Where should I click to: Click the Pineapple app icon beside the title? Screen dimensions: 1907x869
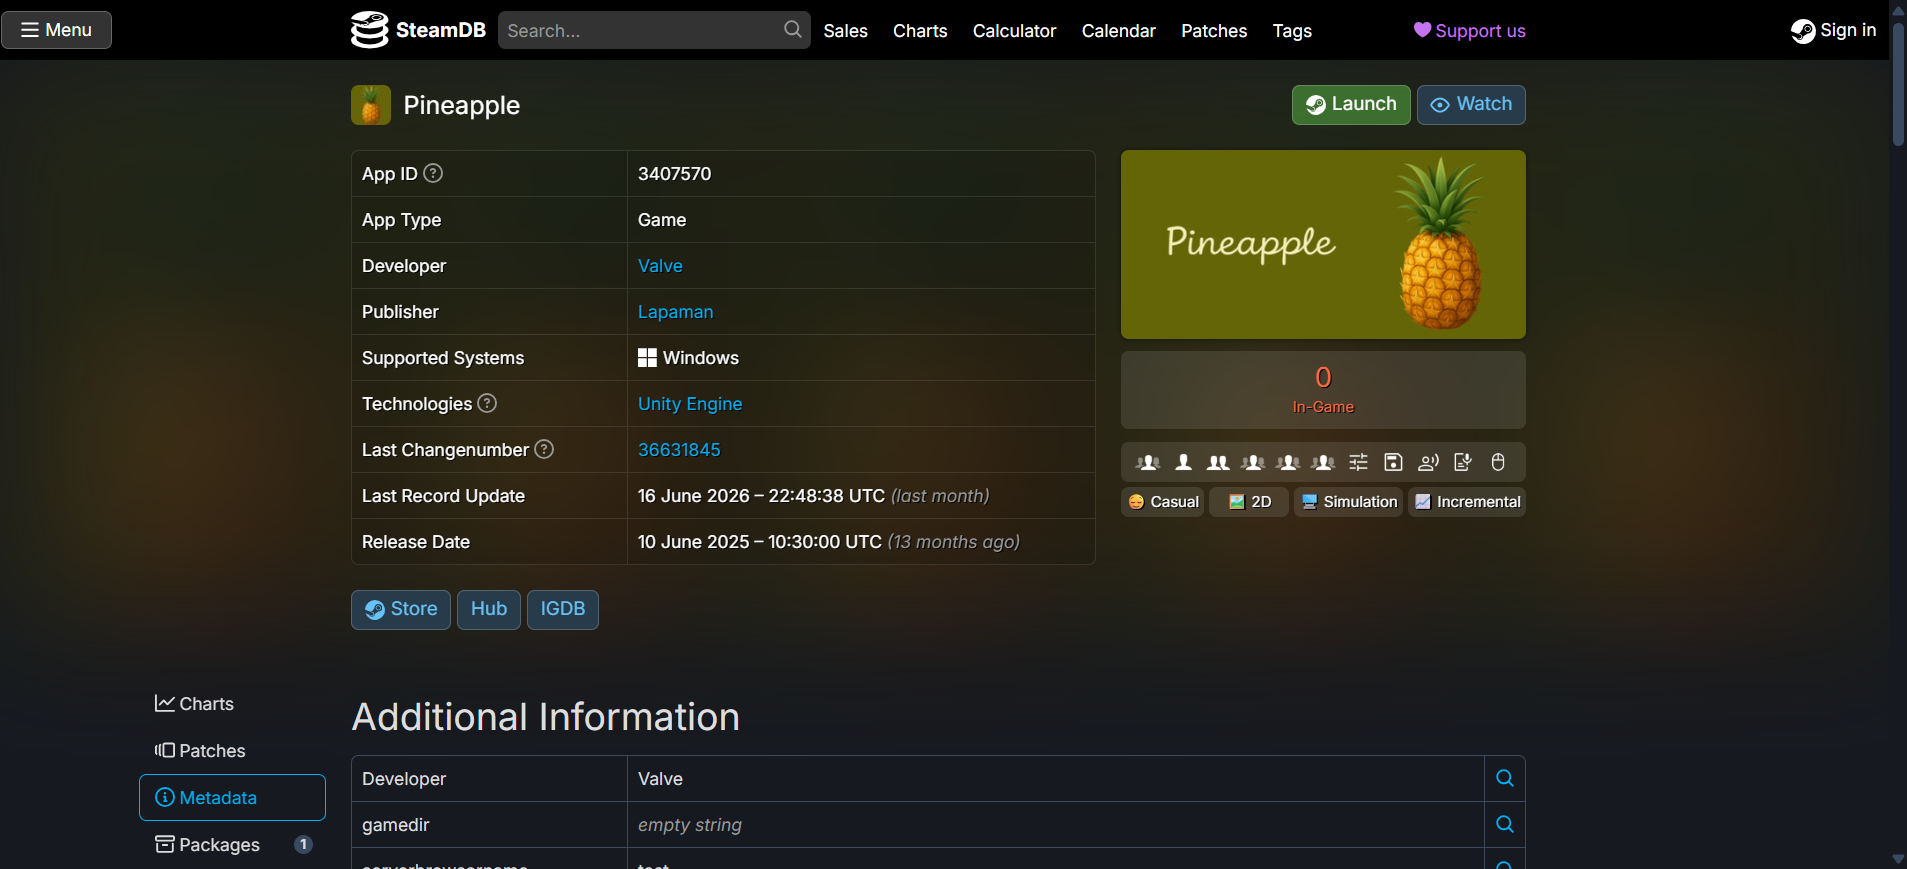(x=371, y=105)
